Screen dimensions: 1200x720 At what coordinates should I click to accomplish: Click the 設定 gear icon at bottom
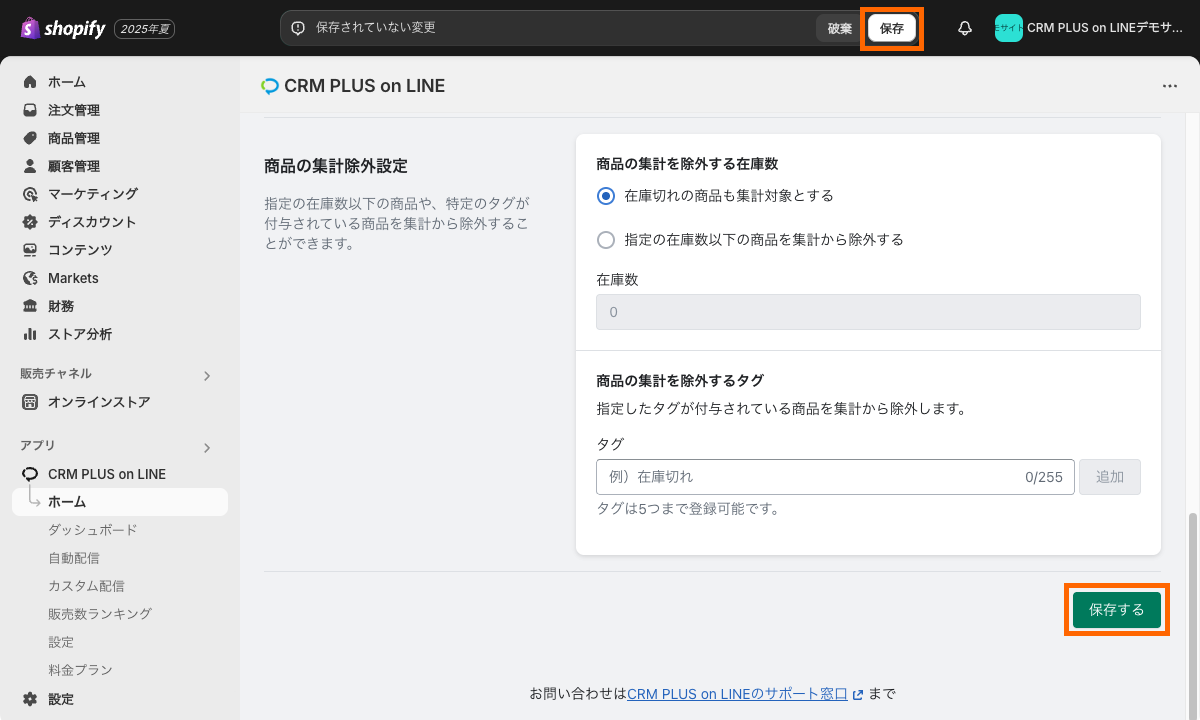pyautogui.click(x=30, y=699)
